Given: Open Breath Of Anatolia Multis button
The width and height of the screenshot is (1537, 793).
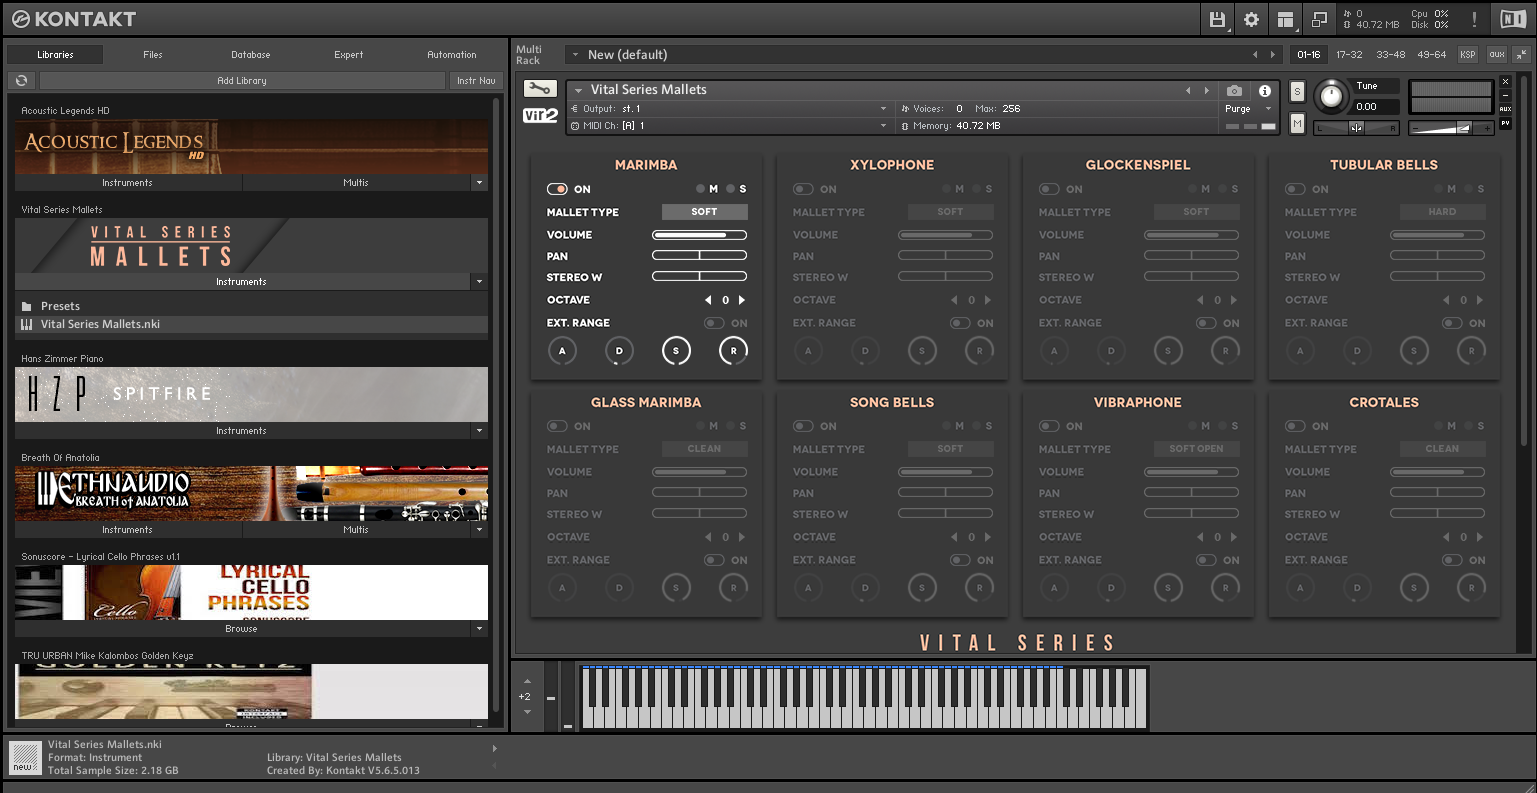Looking at the screenshot, I should (x=356, y=530).
